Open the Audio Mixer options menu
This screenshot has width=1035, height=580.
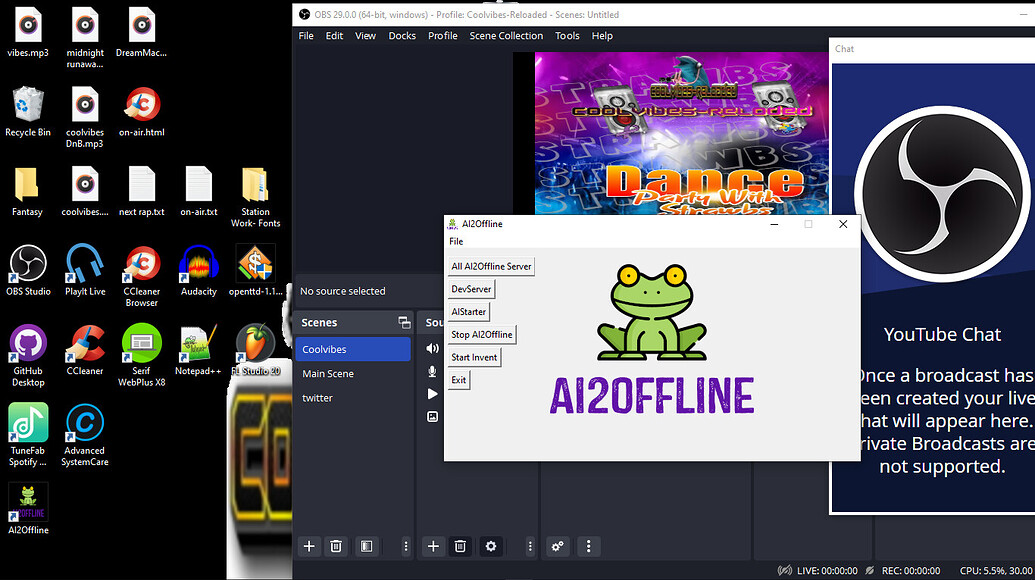coord(589,547)
